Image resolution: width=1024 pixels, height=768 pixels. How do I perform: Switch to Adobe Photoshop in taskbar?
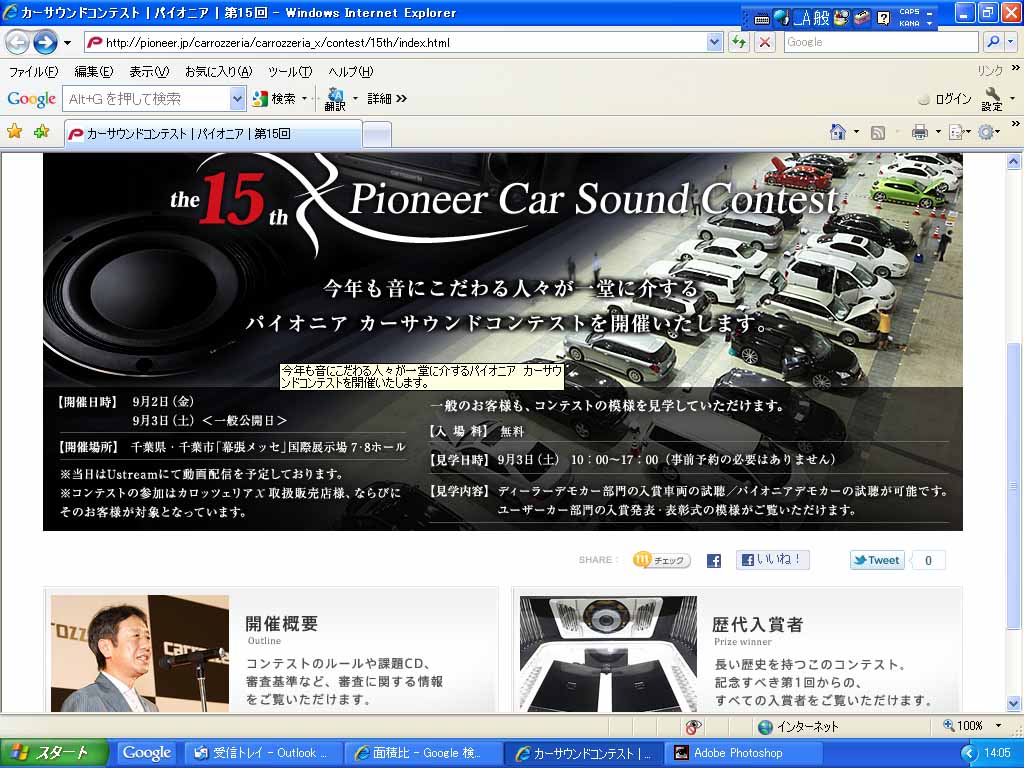(736, 753)
